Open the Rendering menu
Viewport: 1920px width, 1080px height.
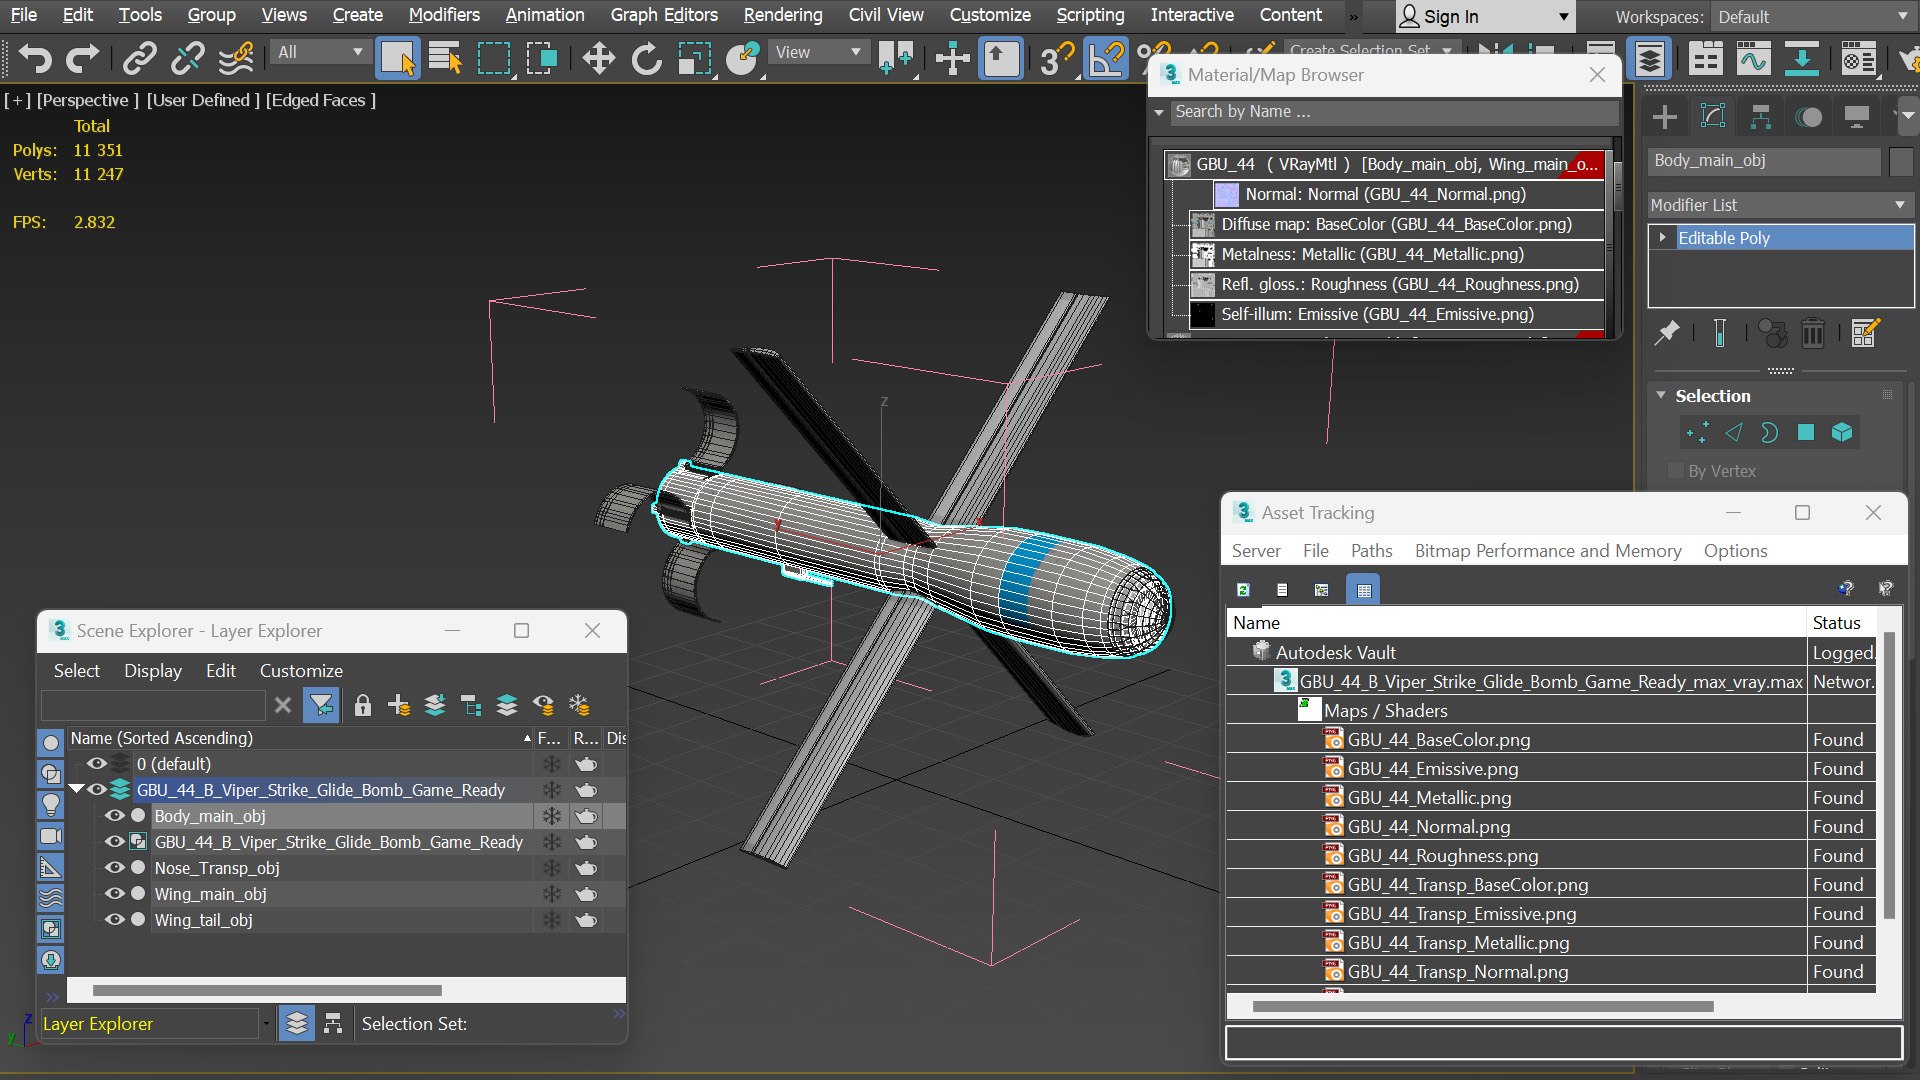[783, 15]
